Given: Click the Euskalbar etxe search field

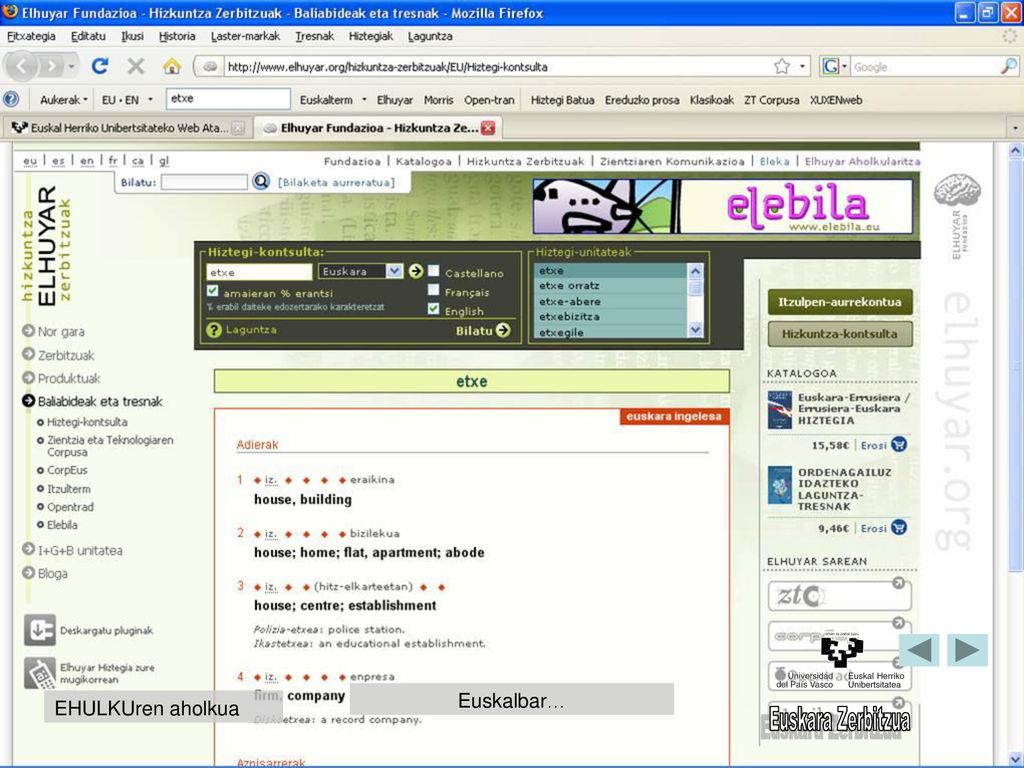Looking at the screenshot, I should (x=228, y=99).
